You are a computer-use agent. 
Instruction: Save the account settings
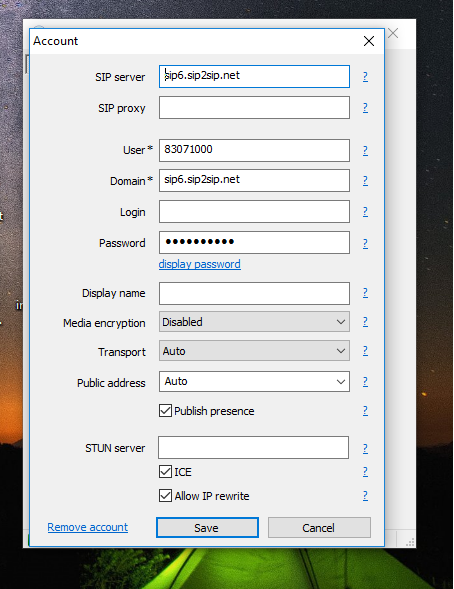[207, 528]
